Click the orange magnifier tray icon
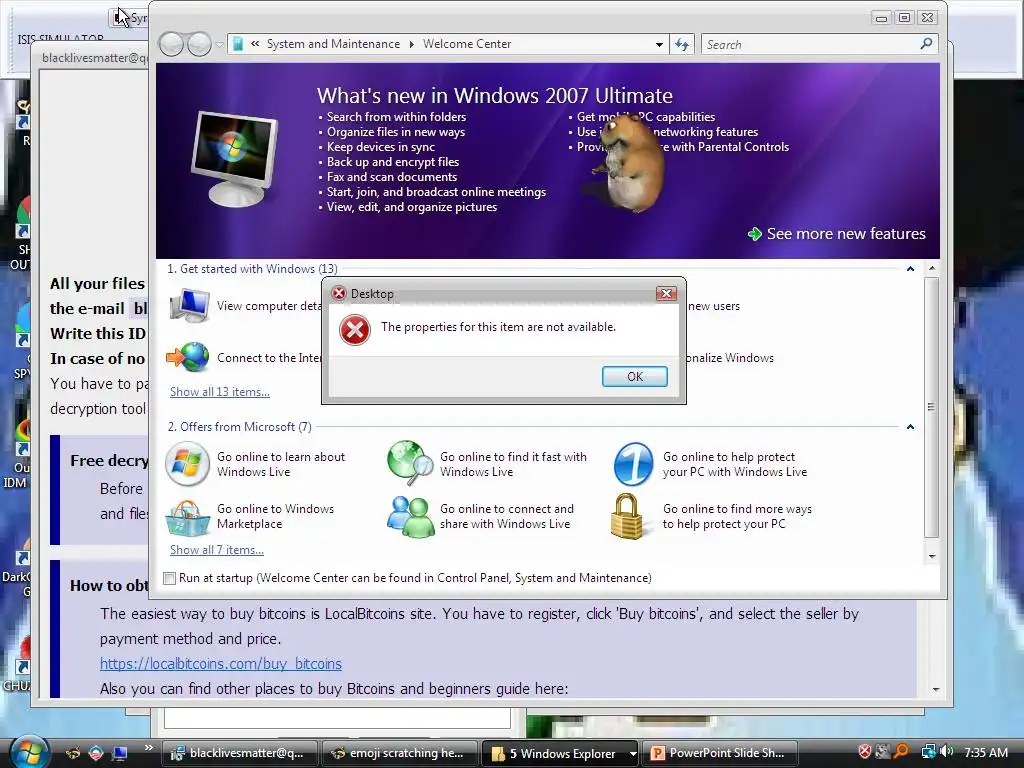The image size is (1024, 768). click(x=901, y=752)
